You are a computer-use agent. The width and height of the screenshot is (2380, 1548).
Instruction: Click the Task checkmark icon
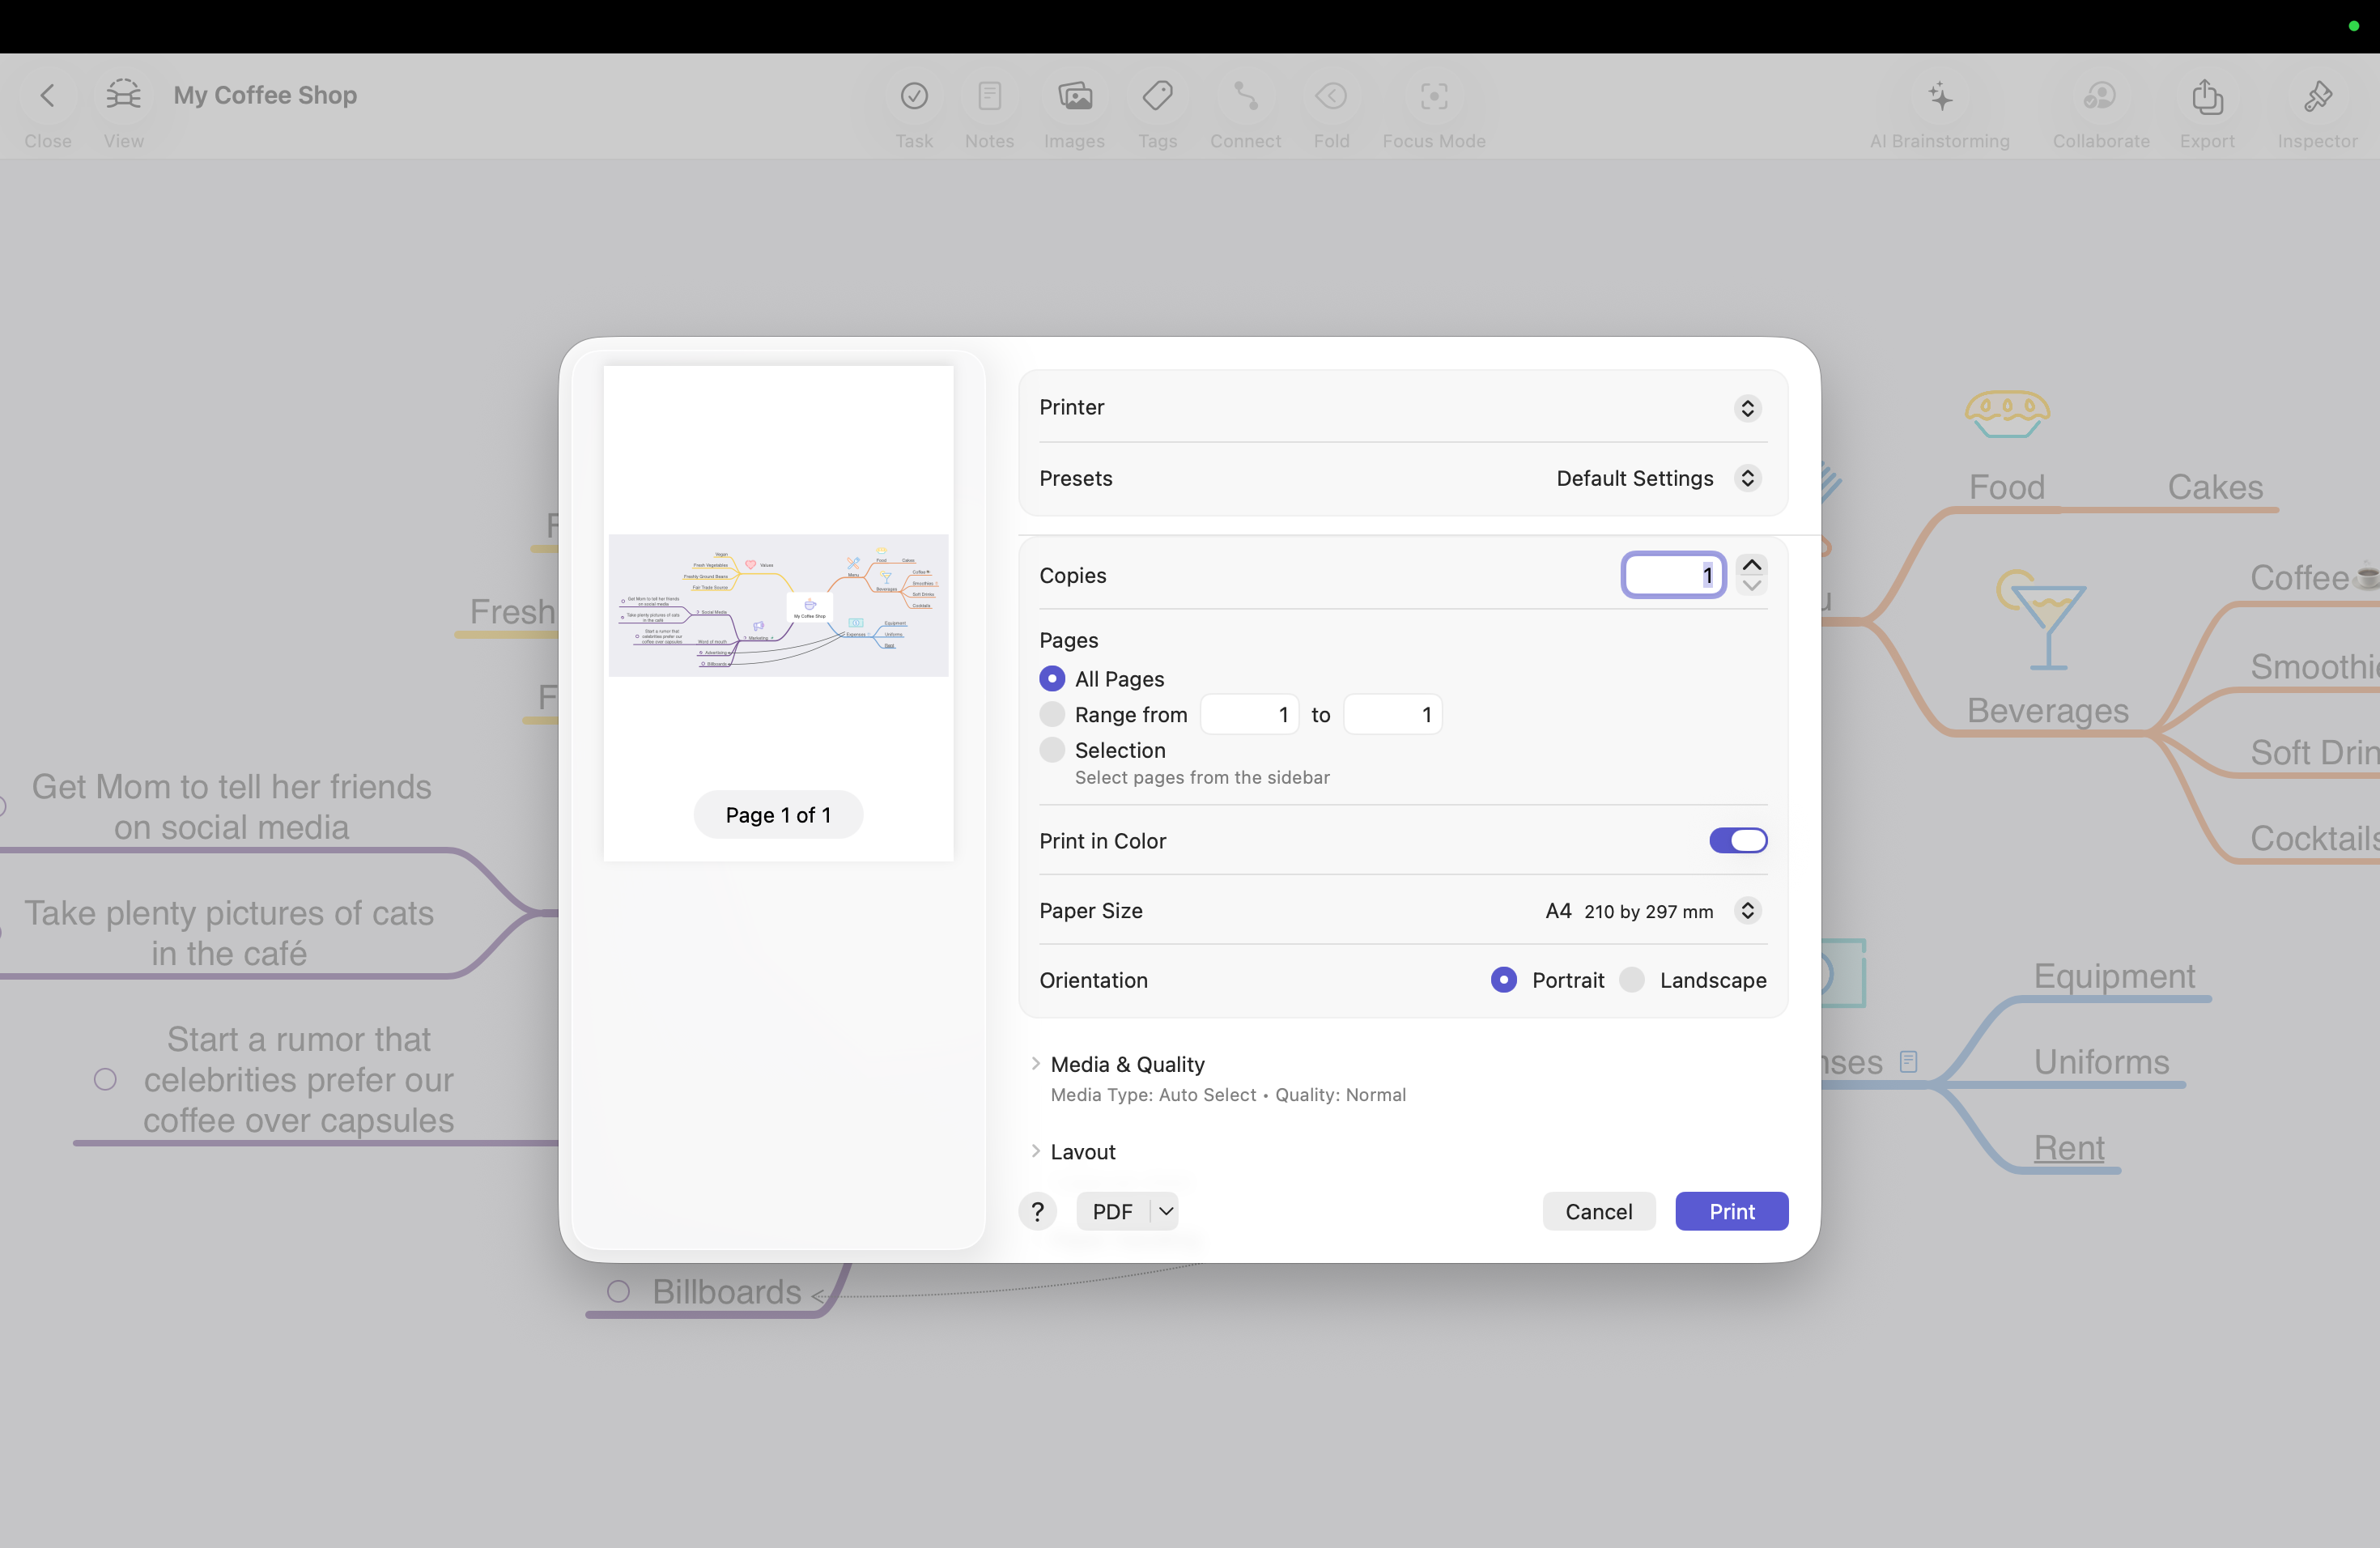pos(914,95)
